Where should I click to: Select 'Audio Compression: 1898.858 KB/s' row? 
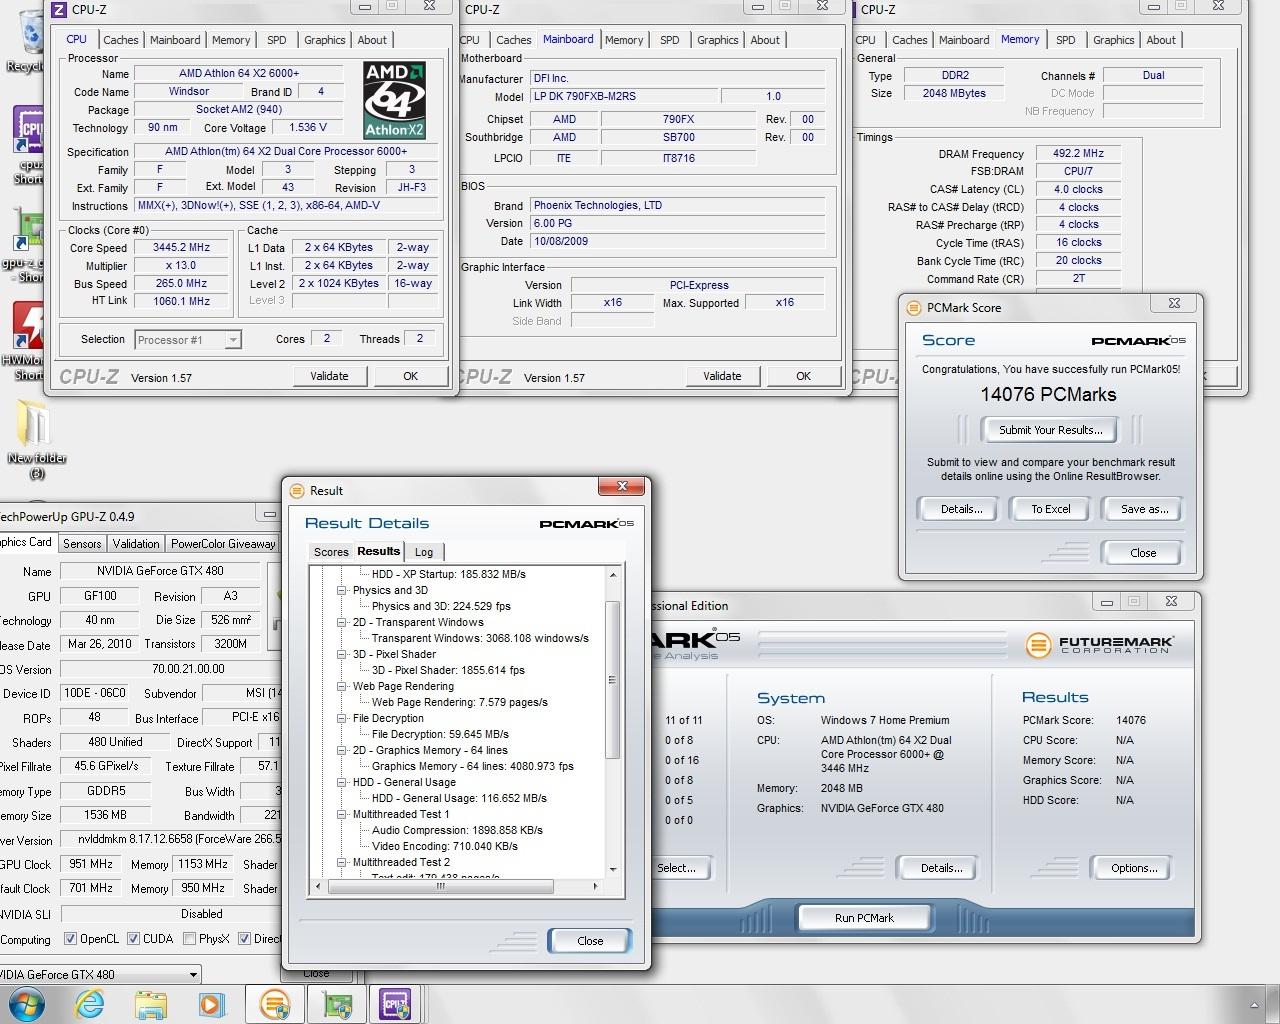point(457,830)
